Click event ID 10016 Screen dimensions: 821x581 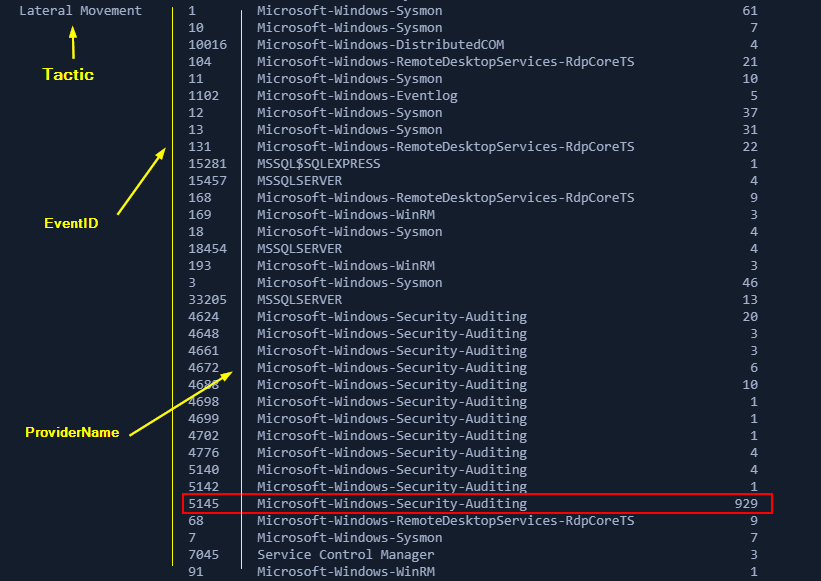(x=207, y=44)
